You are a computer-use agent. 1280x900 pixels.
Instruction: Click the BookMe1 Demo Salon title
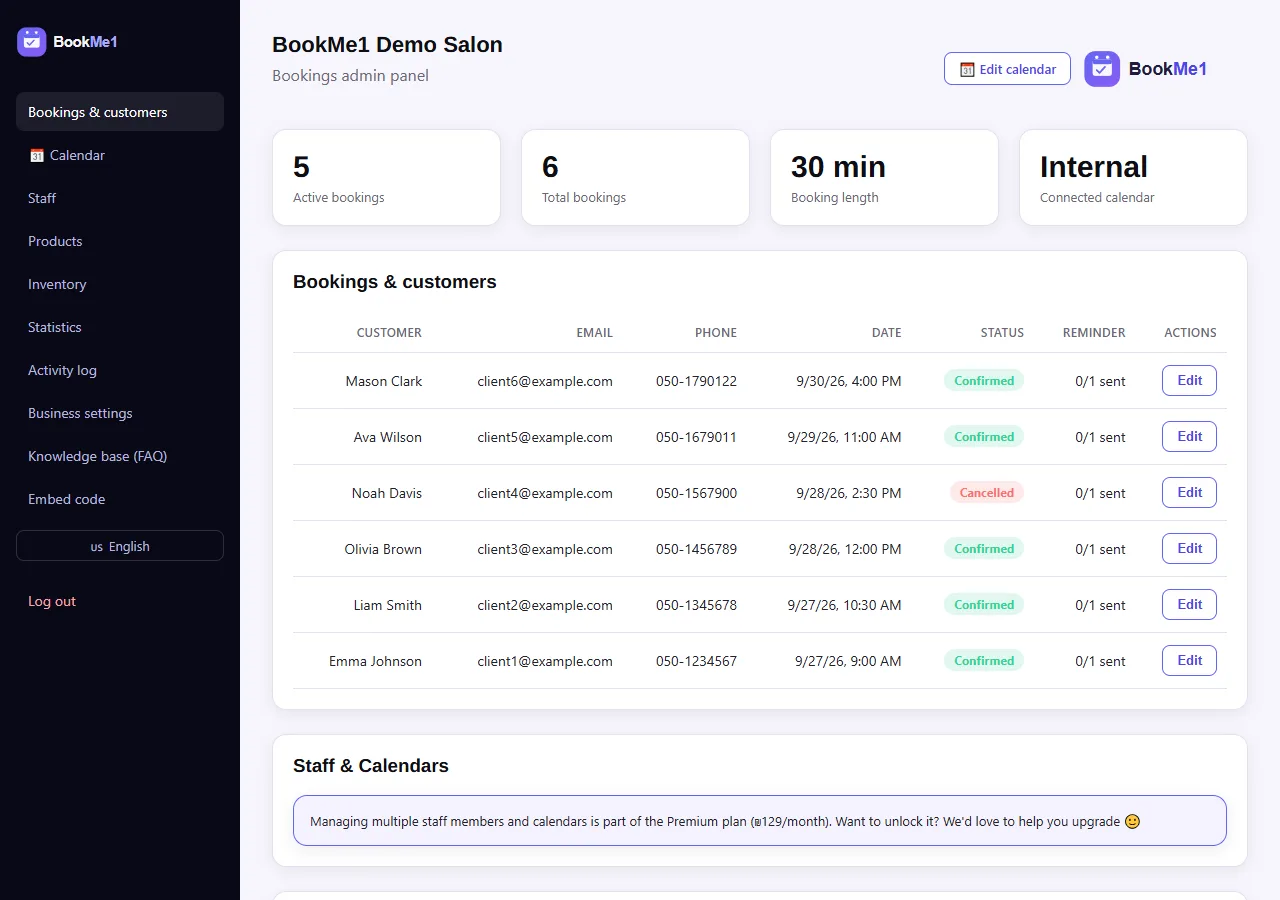coord(387,45)
